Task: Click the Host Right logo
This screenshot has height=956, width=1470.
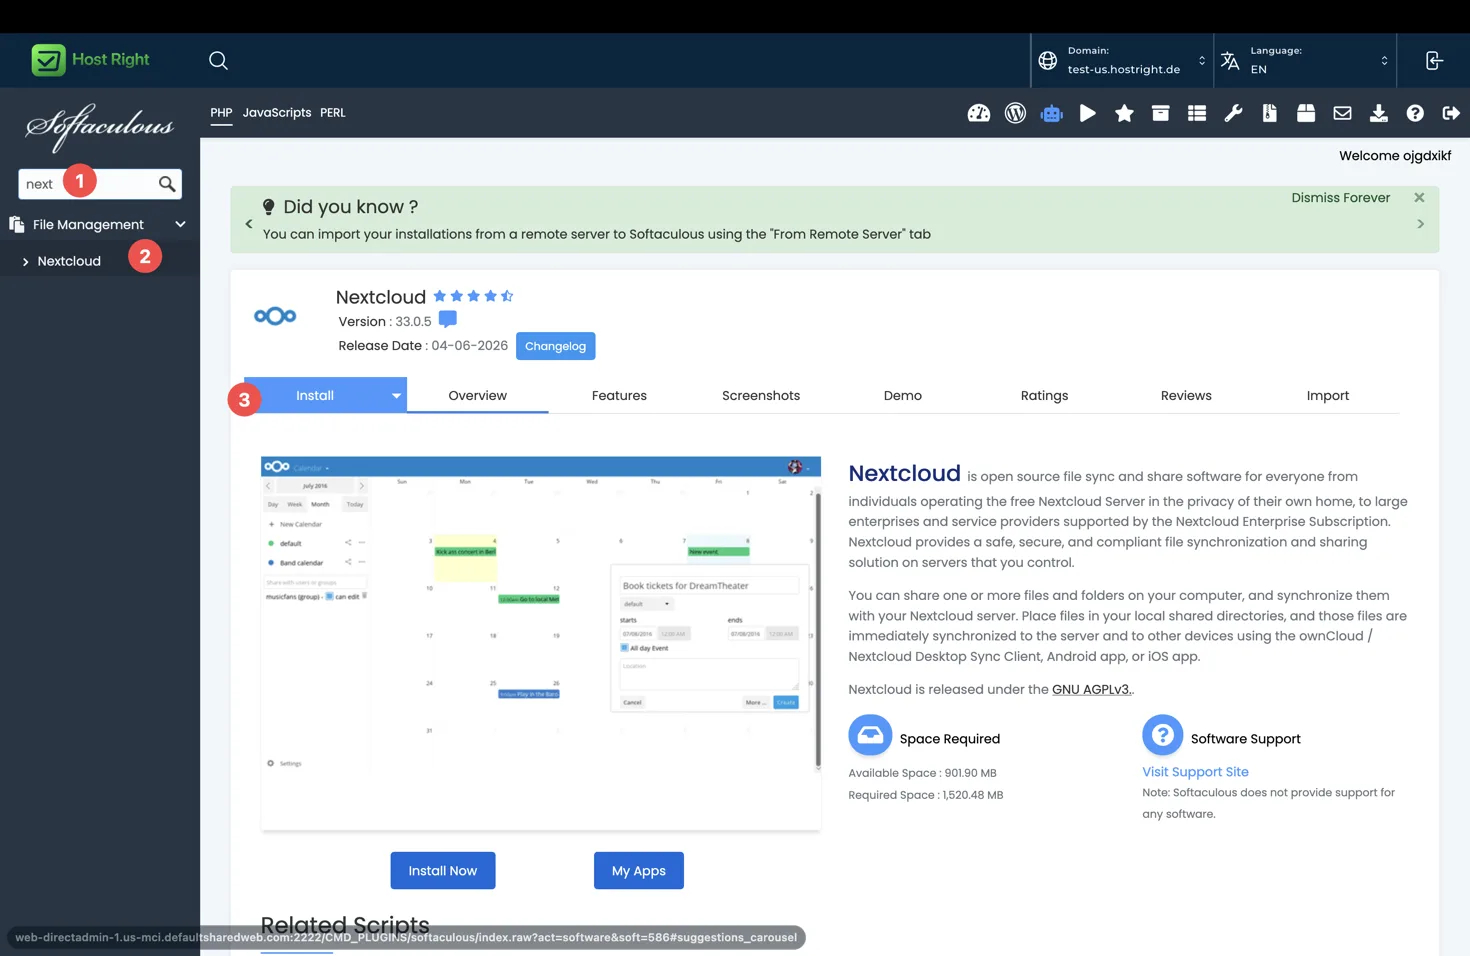Action: click(90, 60)
